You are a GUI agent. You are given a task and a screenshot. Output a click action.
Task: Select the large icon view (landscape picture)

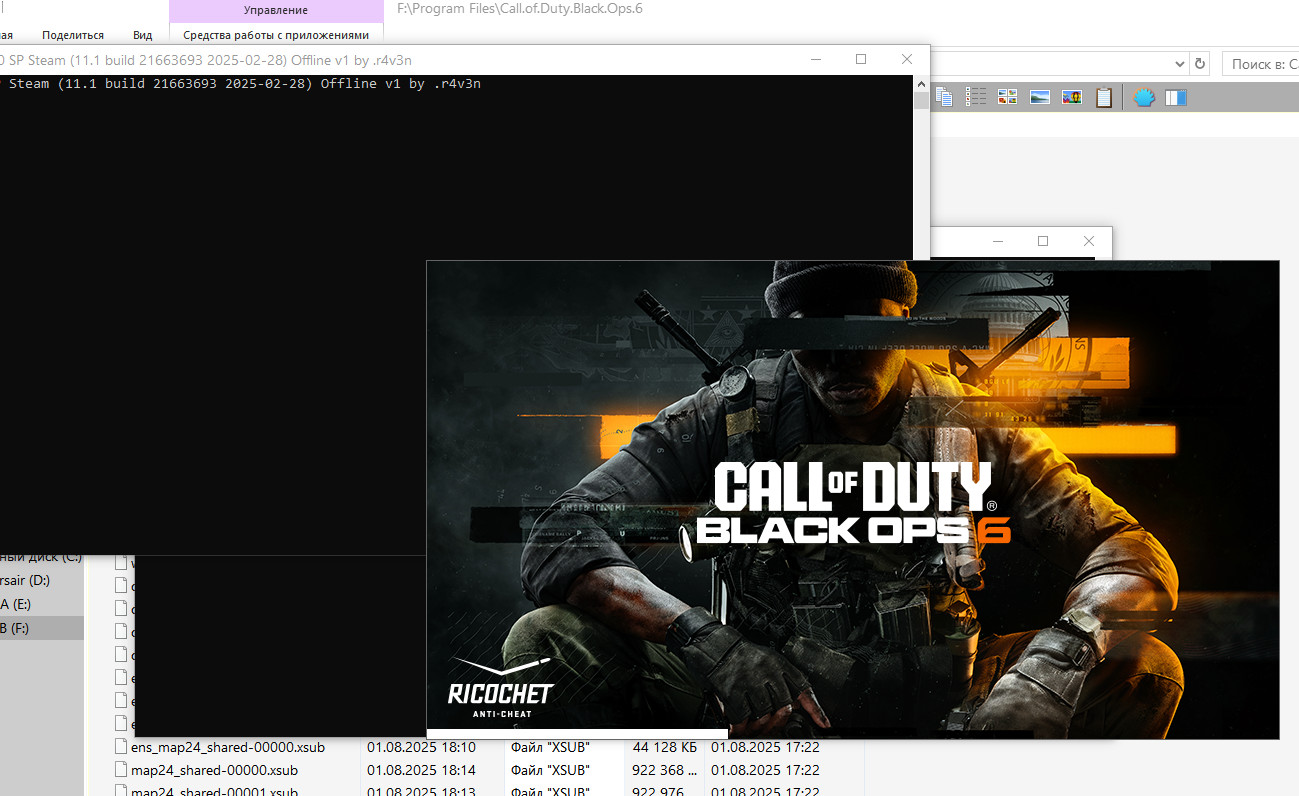pyautogui.click(x=1040, y=97)
